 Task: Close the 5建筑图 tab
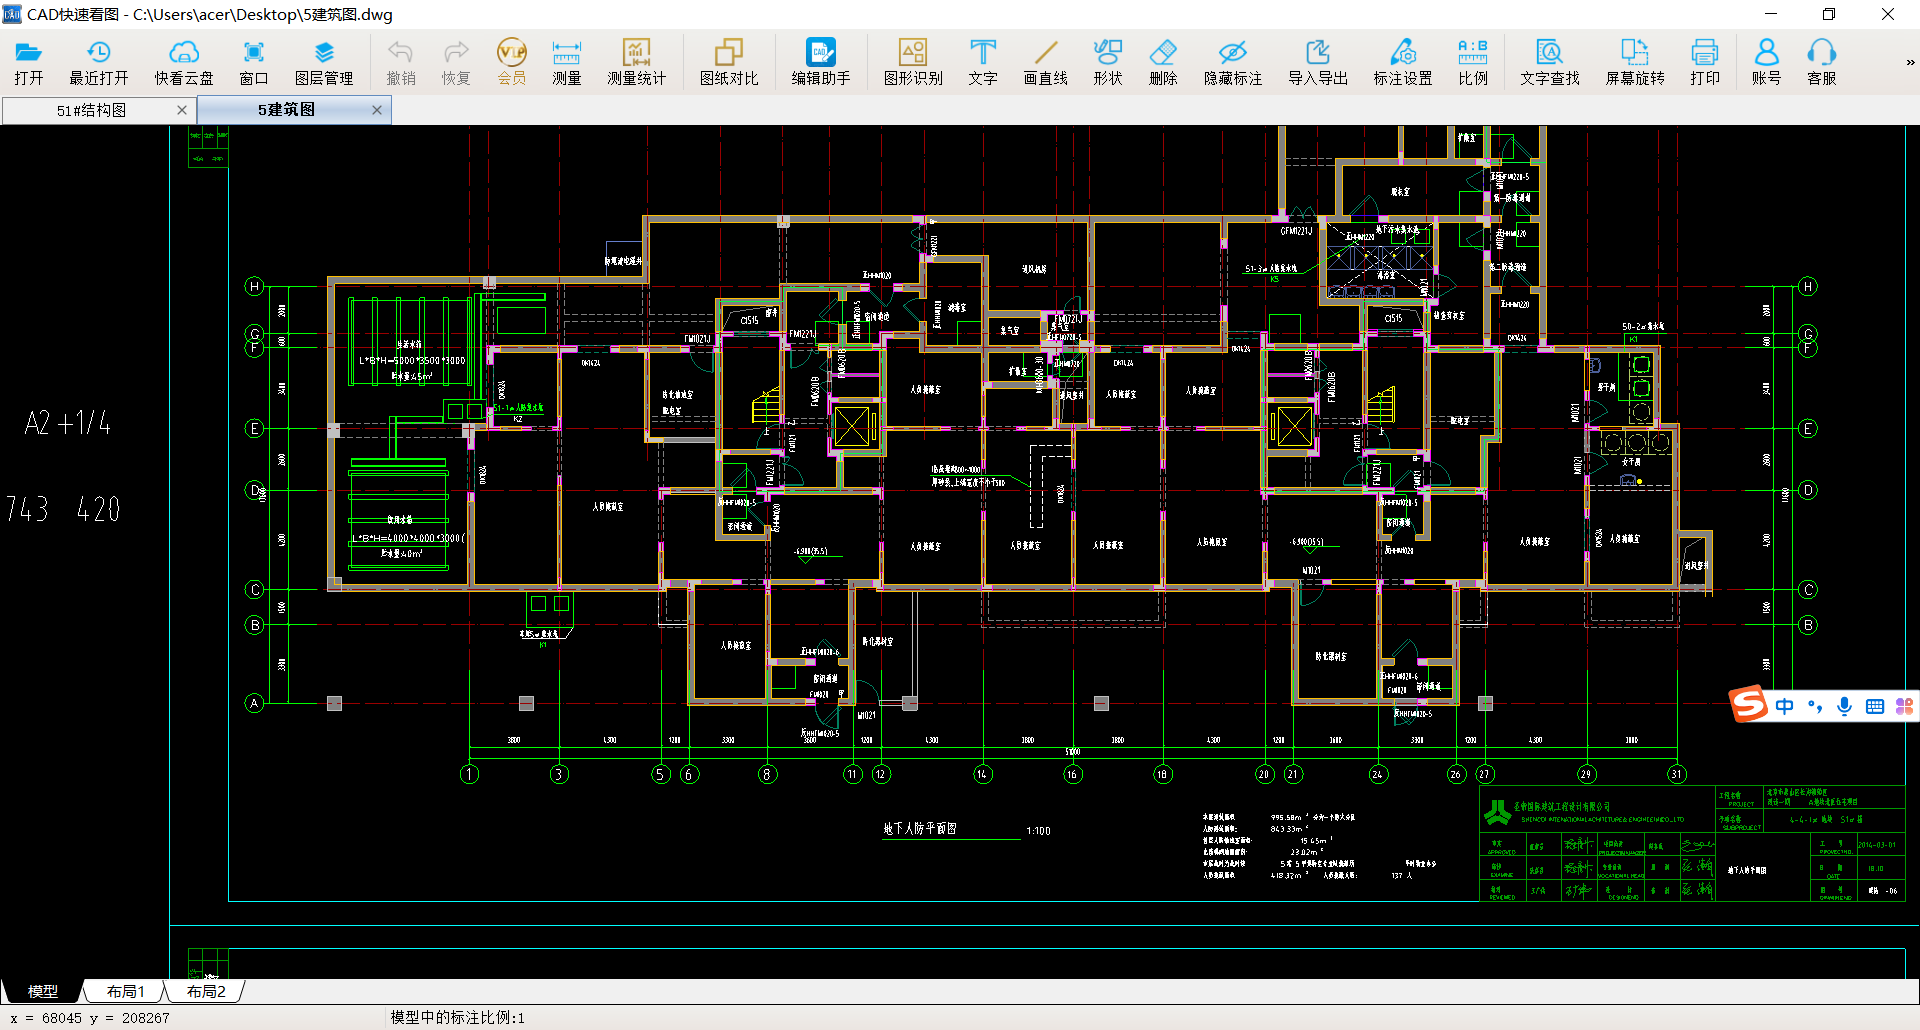coord(377,110)
